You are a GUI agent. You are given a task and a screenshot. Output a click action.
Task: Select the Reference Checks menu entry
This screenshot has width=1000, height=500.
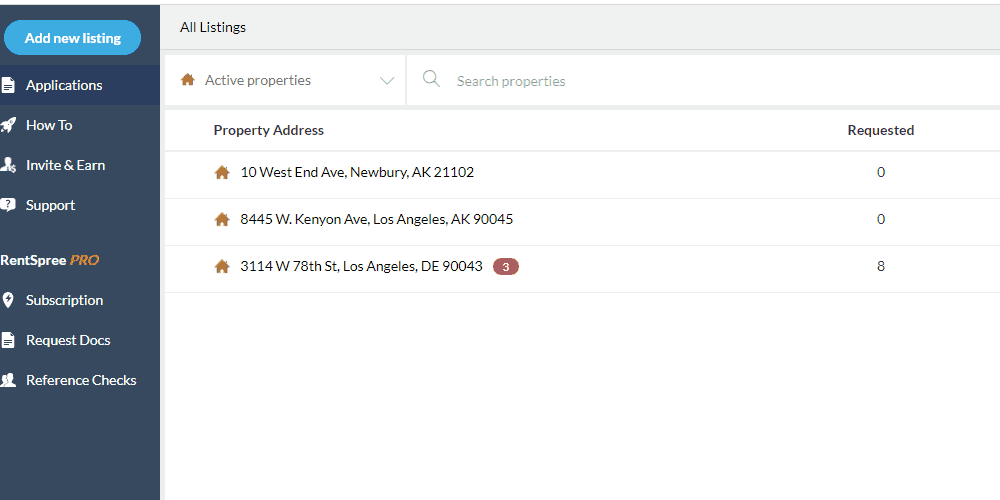(x=80, y=380)
